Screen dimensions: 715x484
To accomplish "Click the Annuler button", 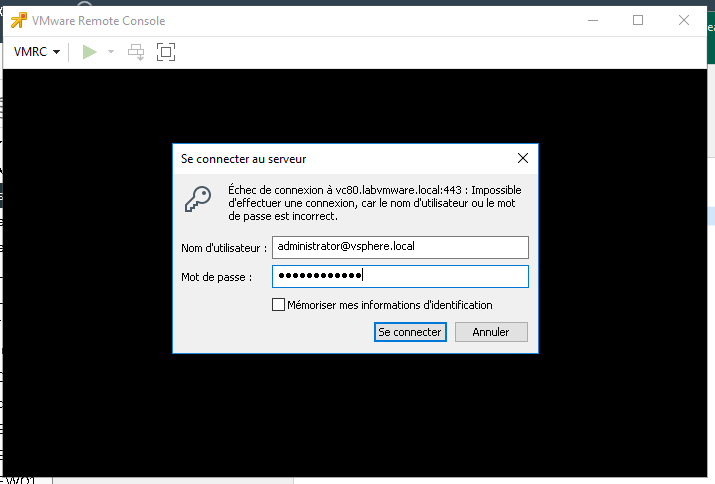I will pyautogui.click(x=491, y=332).
